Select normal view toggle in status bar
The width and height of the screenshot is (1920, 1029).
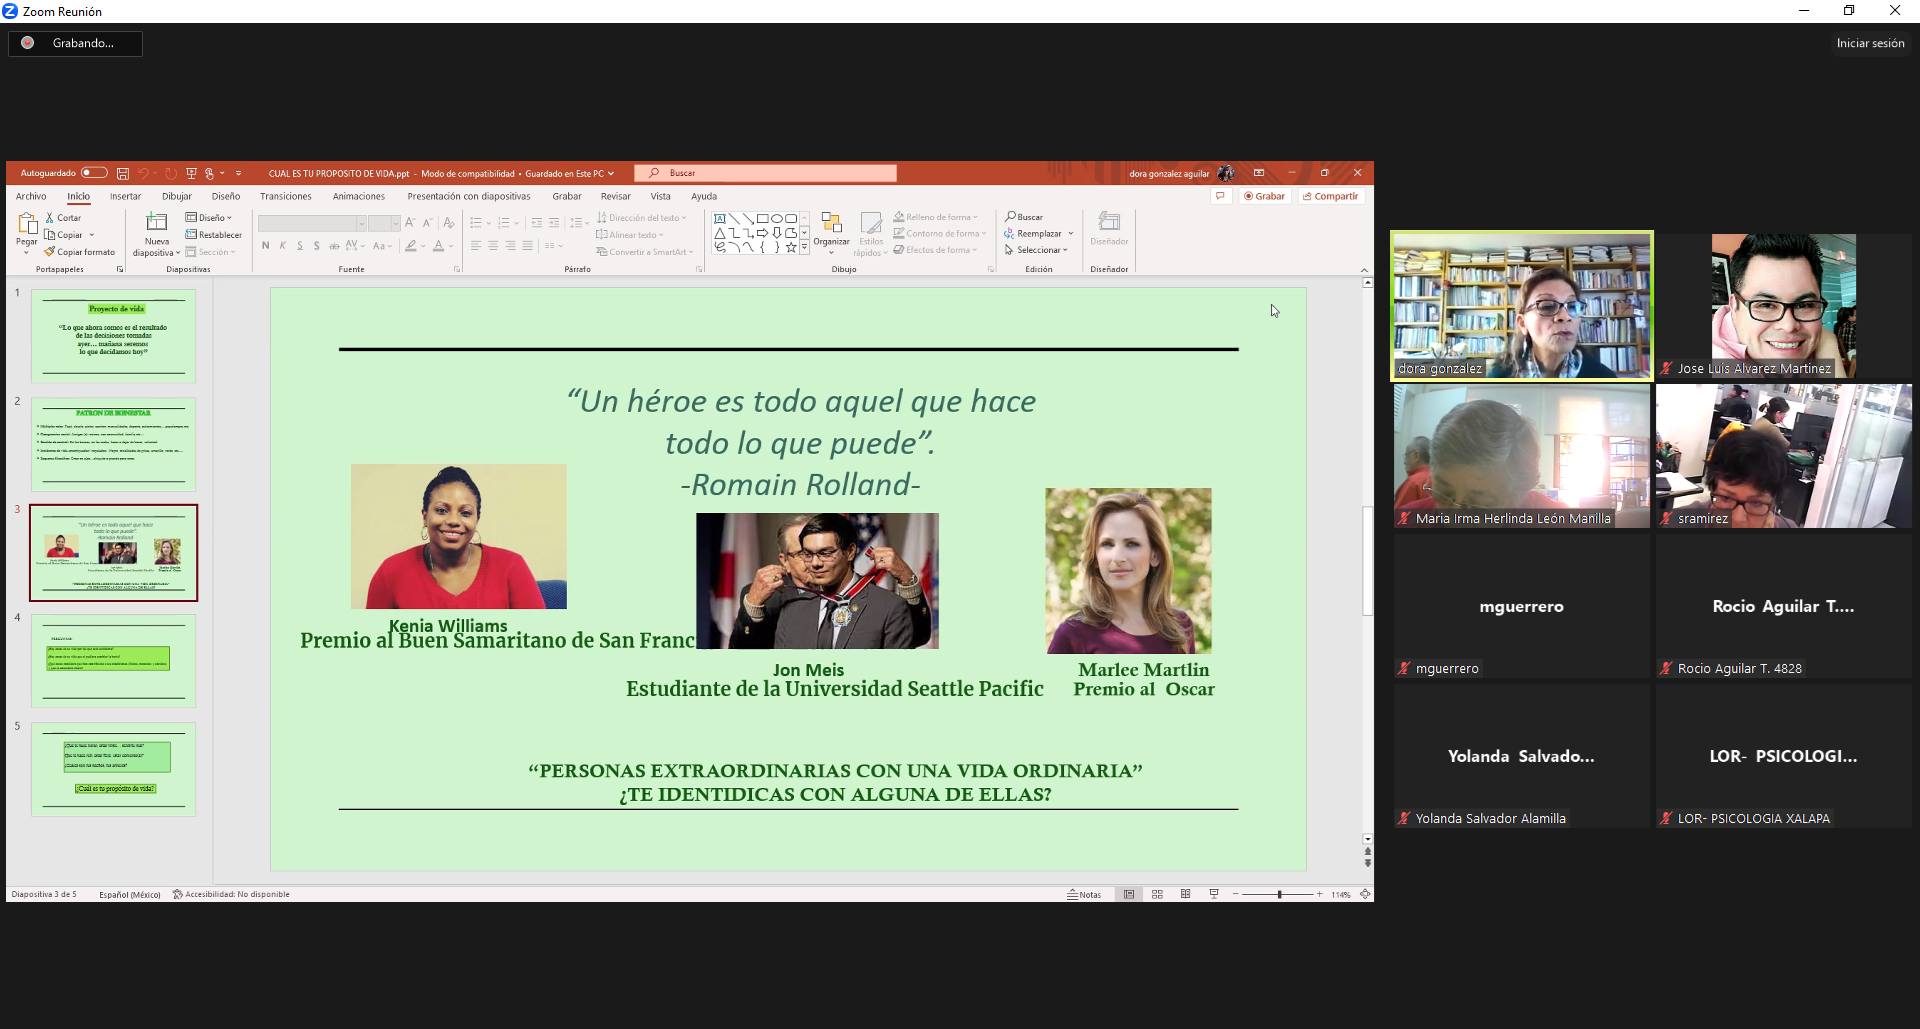click(x=1129, y=894)
